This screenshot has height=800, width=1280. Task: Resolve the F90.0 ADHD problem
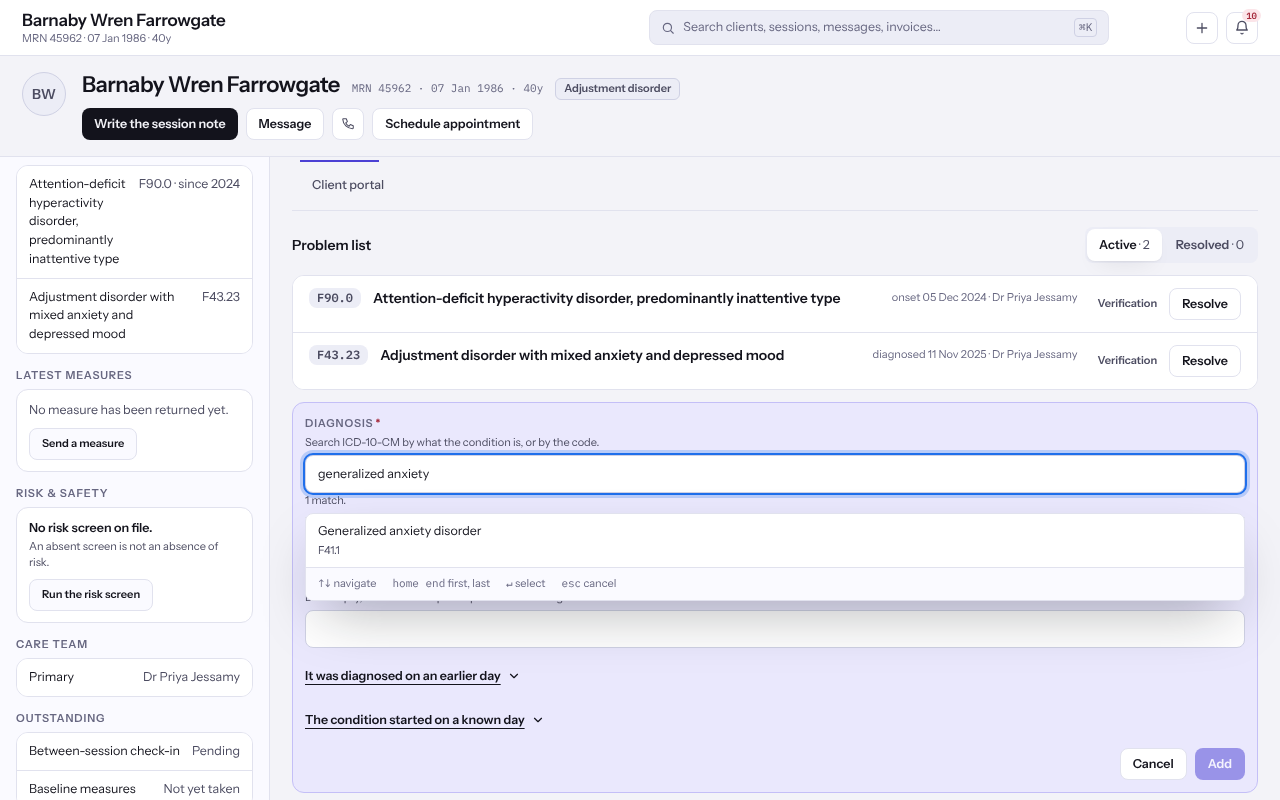tap(1205, 304)
